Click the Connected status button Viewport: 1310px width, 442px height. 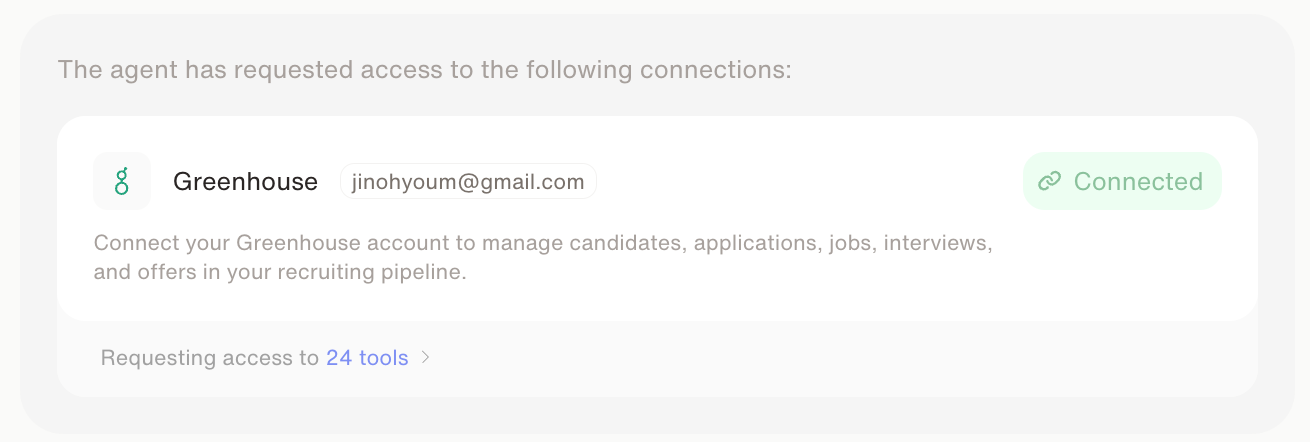pyautogui.click(x=1122, y=181)
